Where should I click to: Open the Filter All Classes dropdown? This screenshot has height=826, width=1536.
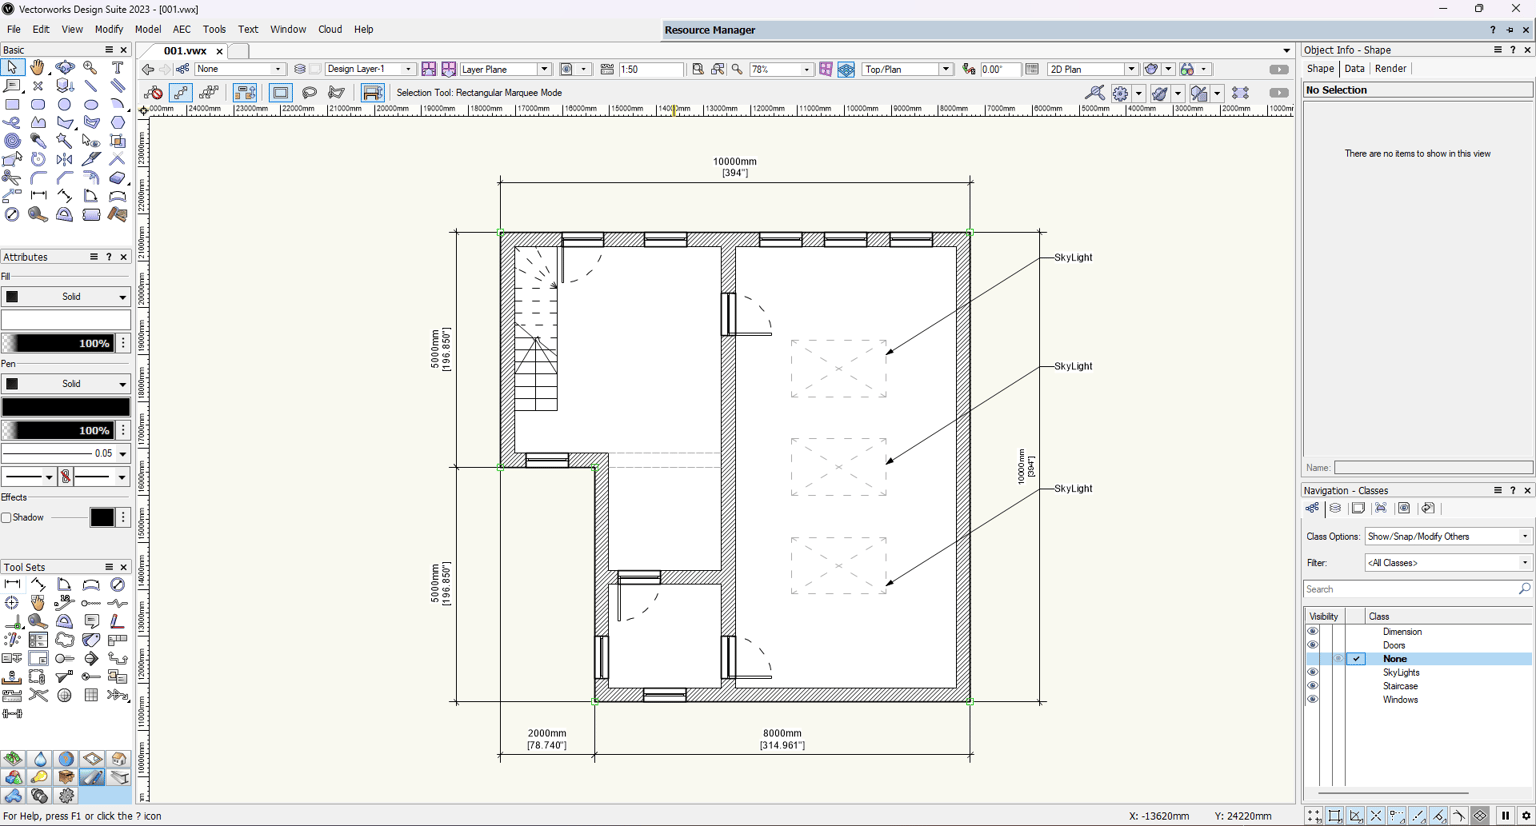[x=1448, y=563]
